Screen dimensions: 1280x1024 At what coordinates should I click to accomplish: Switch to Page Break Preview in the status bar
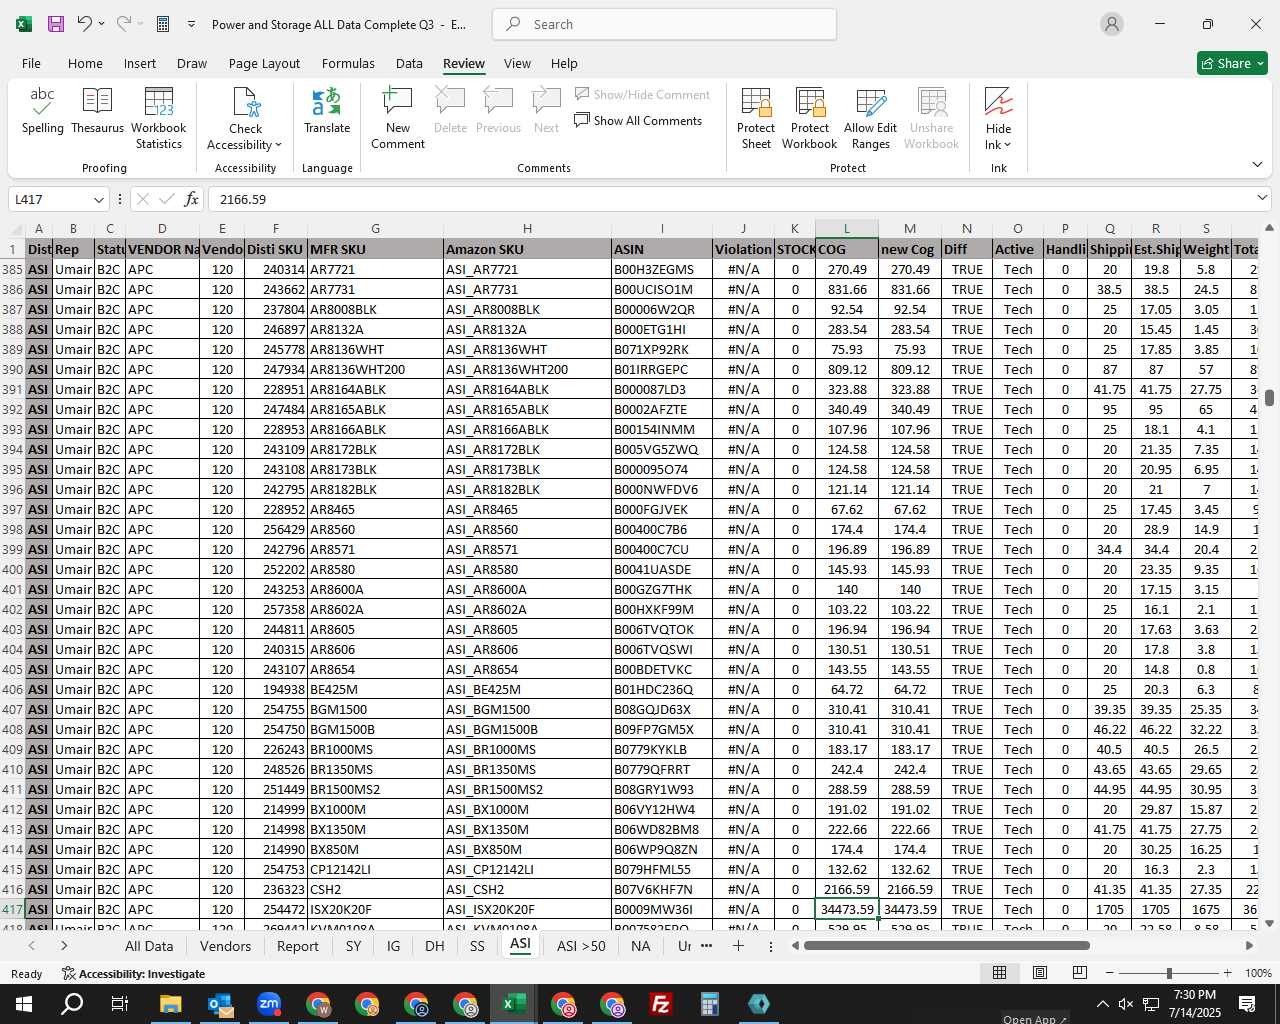point(1080,973)
